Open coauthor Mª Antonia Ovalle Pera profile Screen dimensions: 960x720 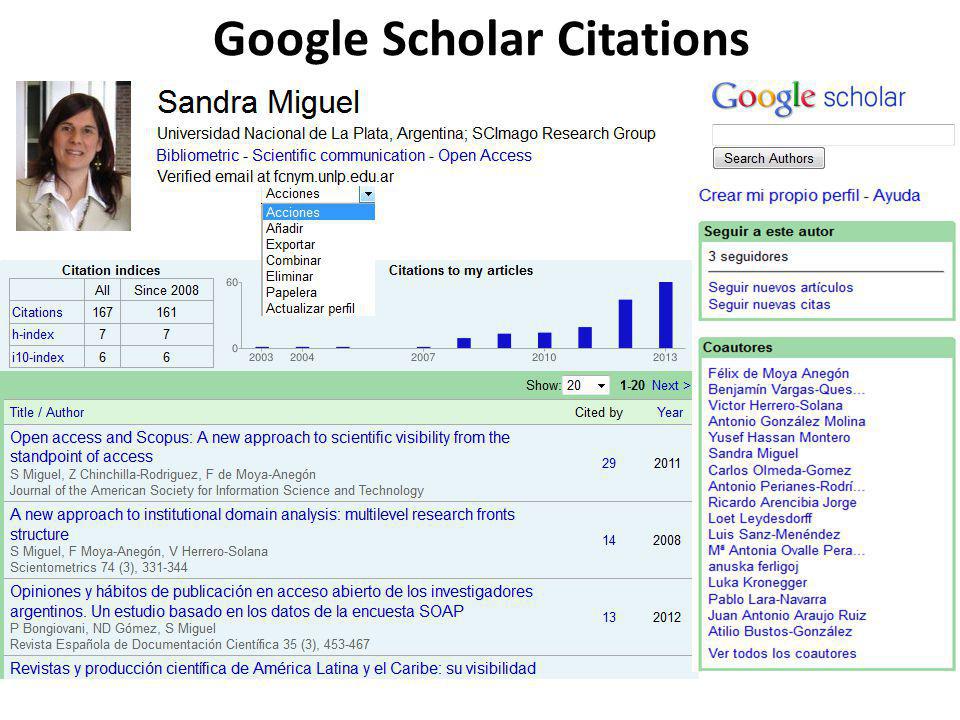coord(786,550)
